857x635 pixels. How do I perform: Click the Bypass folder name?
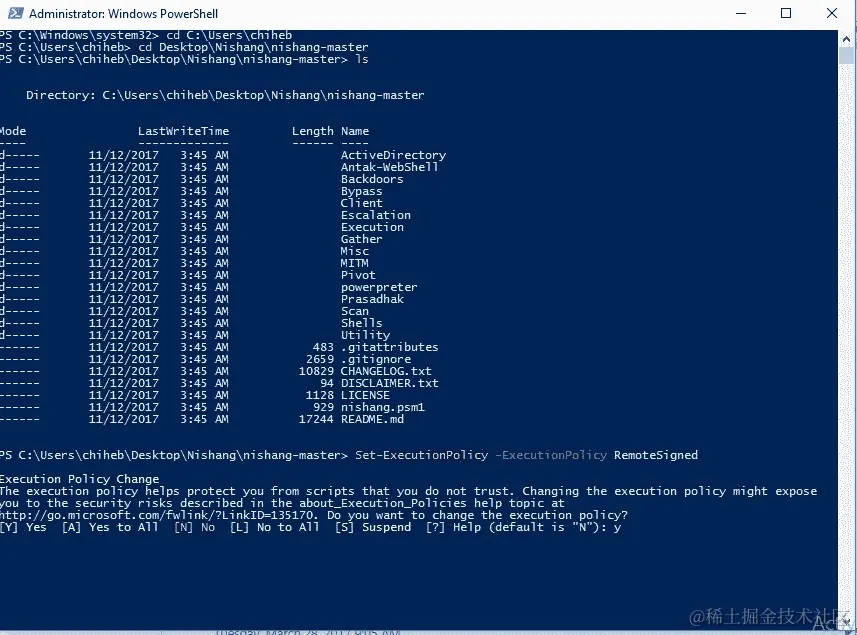[x=361, y=191]
